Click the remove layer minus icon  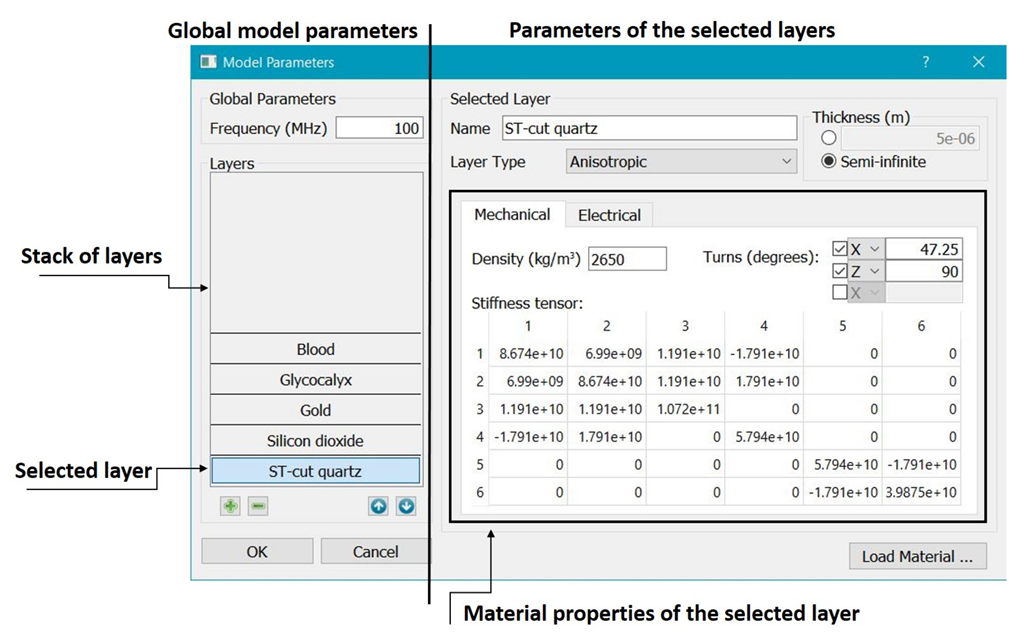point(258,506)
